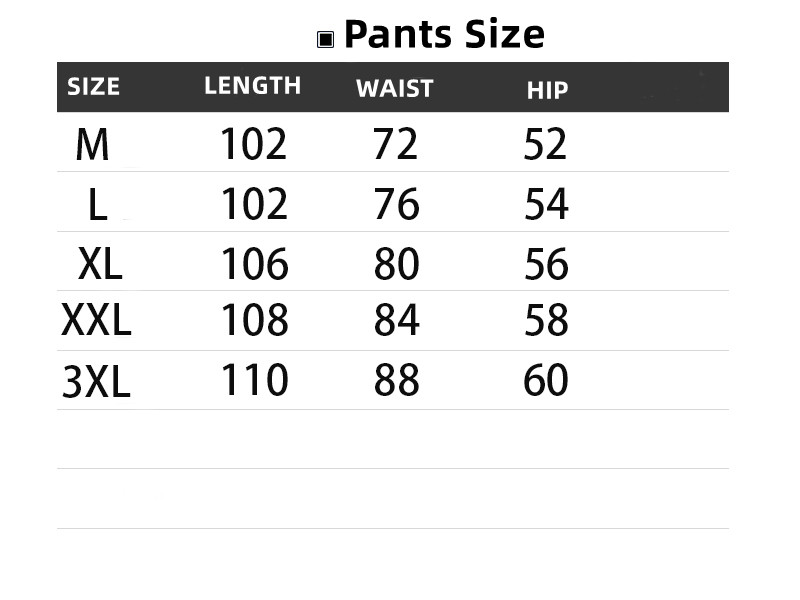
Task: Select the XL size row label
Action: (100, 265)
